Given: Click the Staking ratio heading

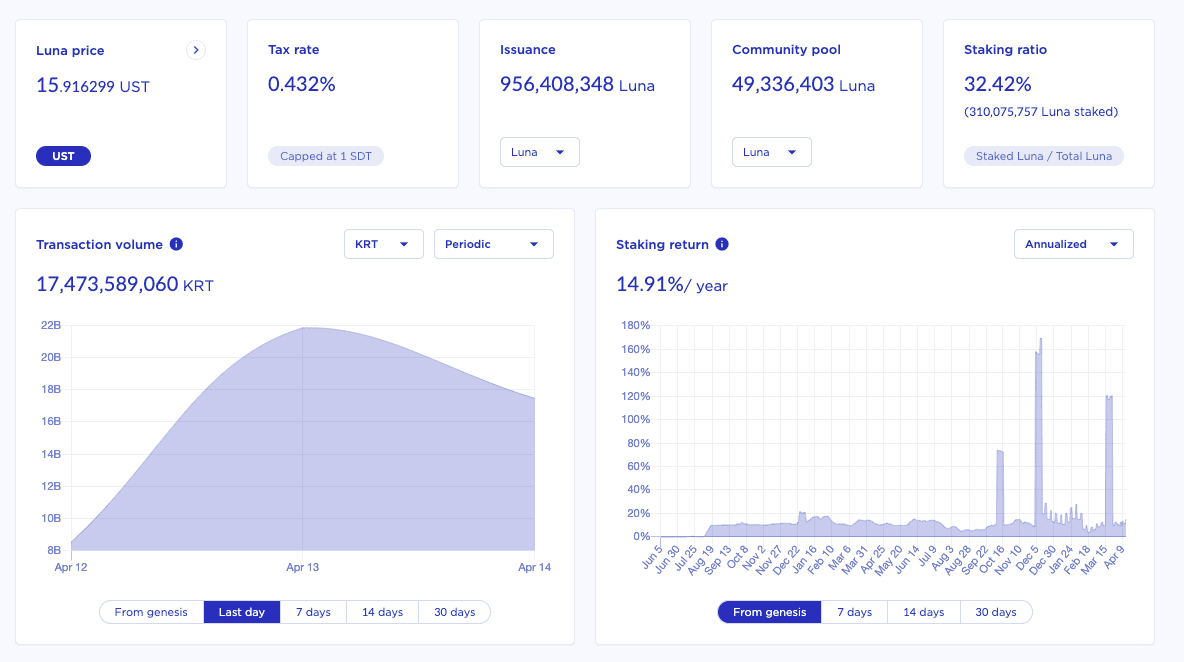Looking at the screenshot, I should [x=1005, y=50].
